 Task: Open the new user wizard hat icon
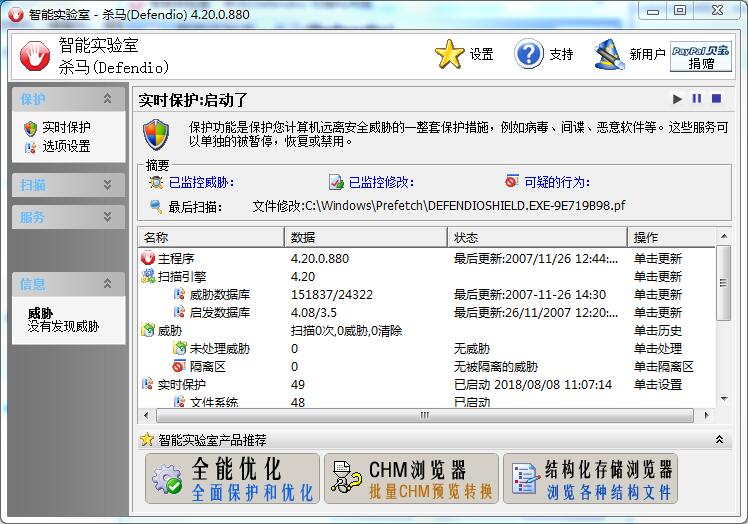click(x=609, y=54)
